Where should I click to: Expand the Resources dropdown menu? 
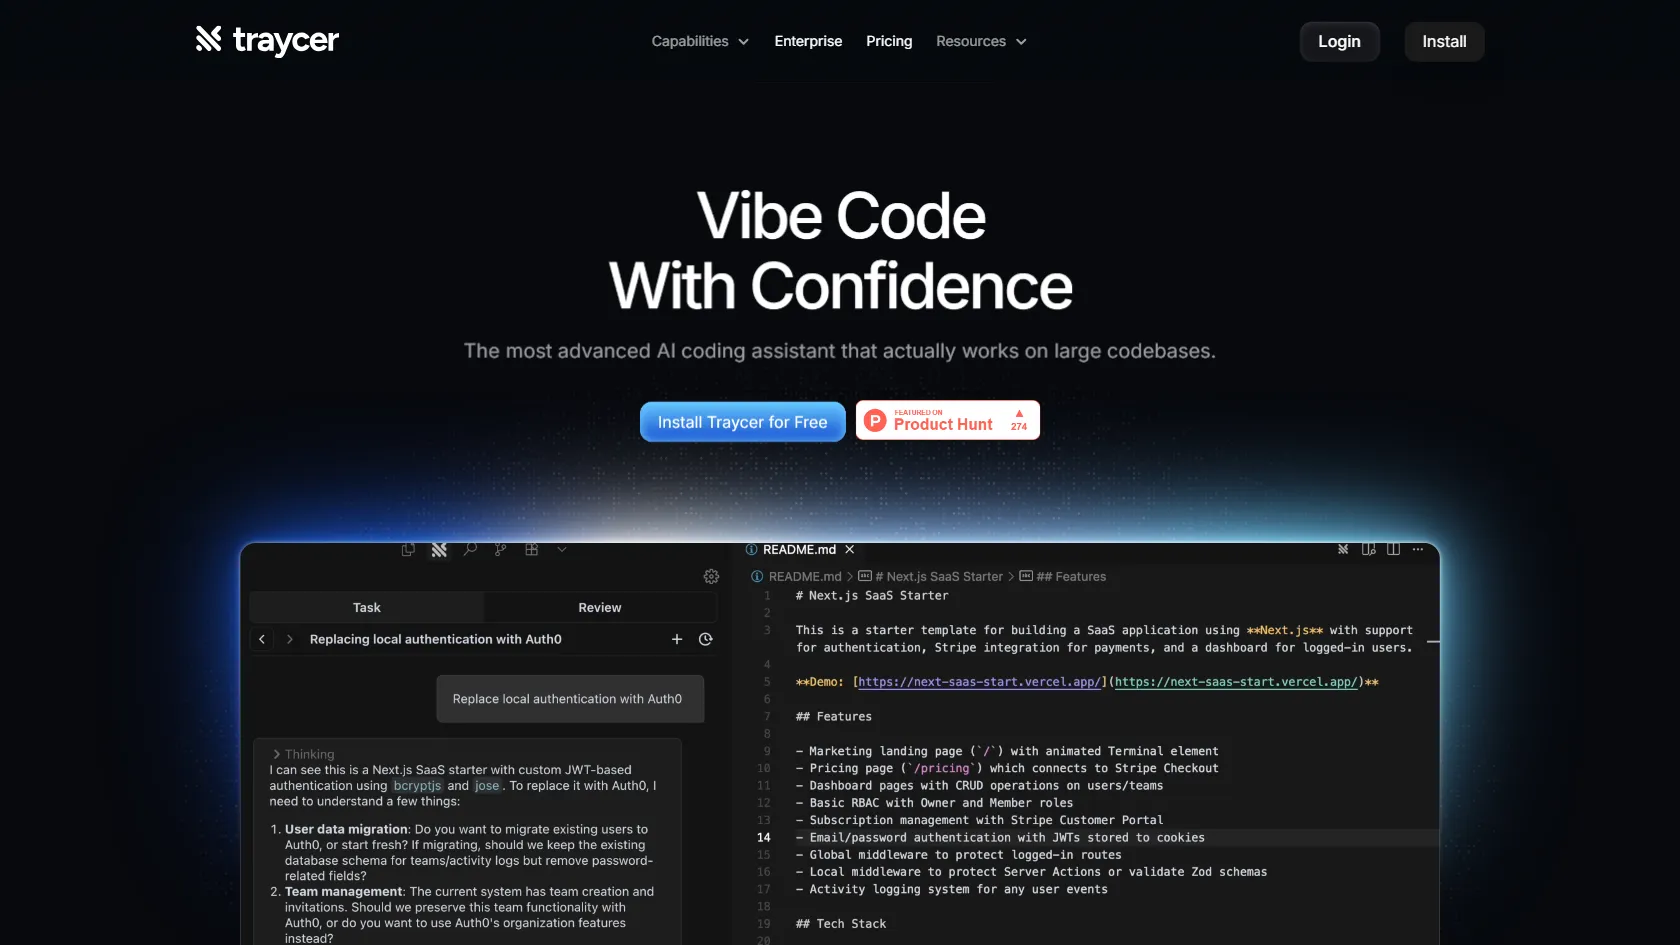point(980,41)
